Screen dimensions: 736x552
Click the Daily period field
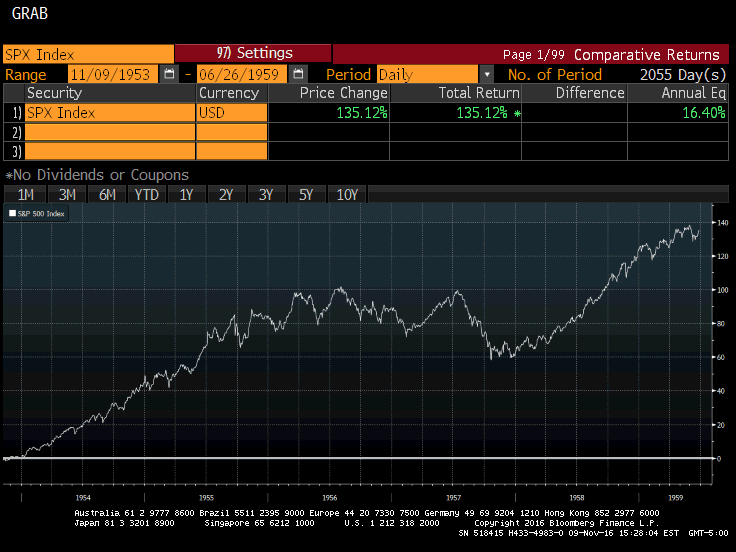(428, 74)
